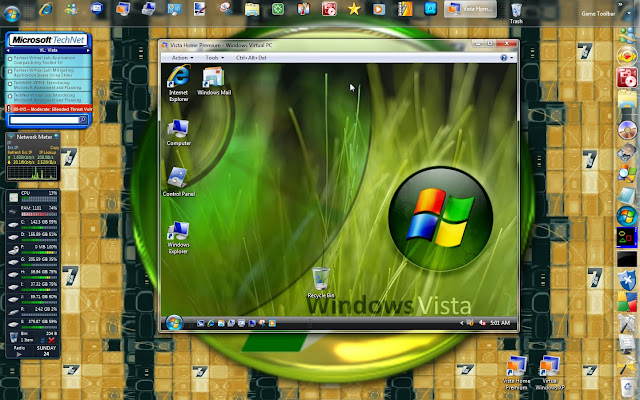Screen dimensions: 640x400
Task: Open Windows Mail on the VM desktop
Action: tap(214, 81)
